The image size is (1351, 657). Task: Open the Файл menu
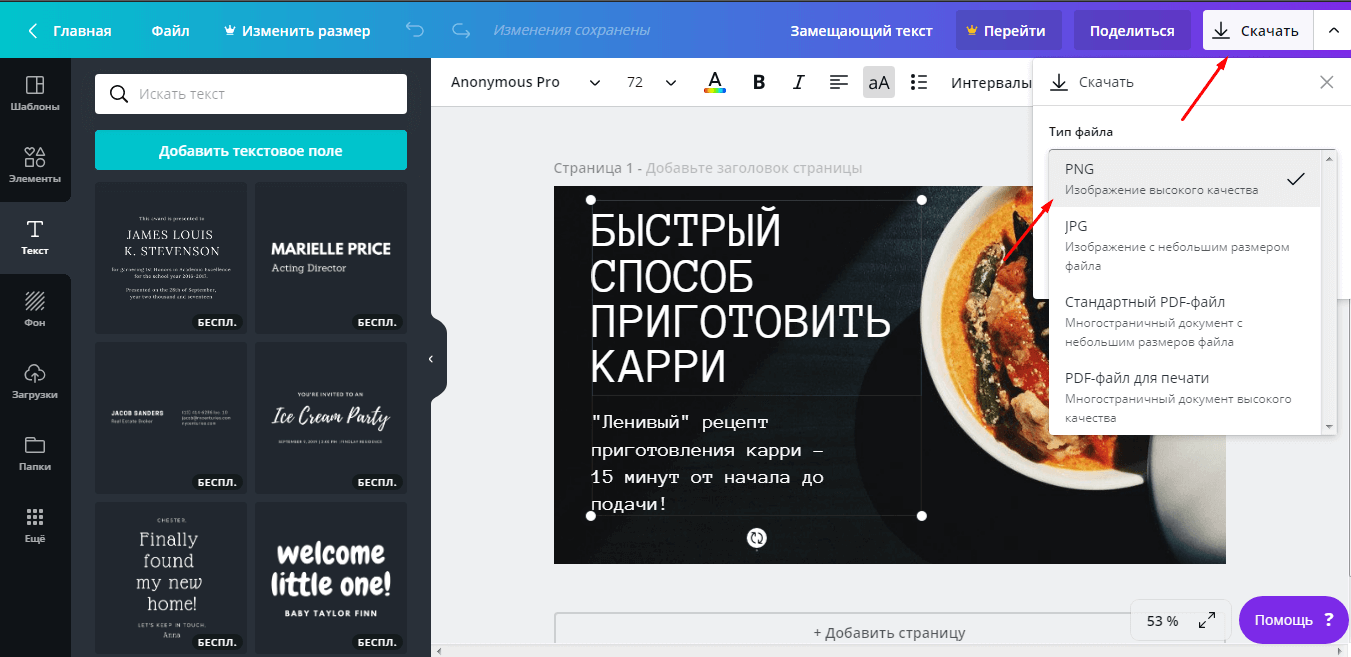[171, 31]
